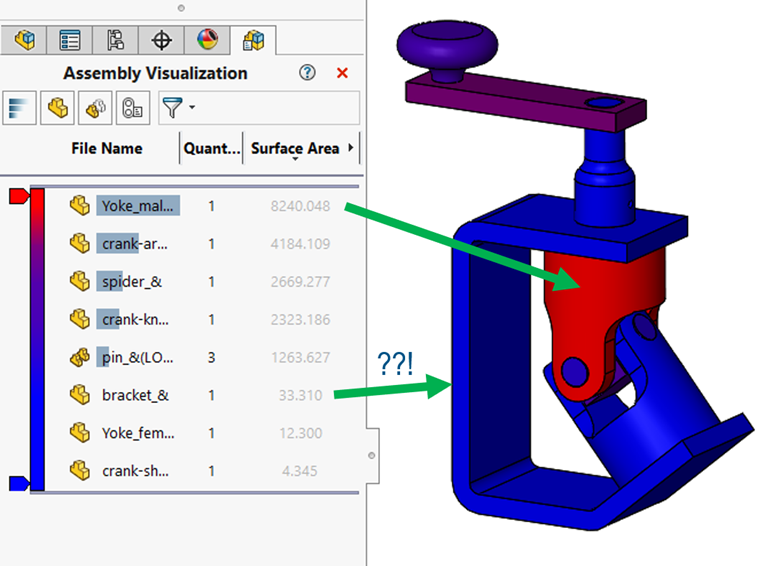Click quantity value 3 for pin row
Viewport: 780px width, 566px height.
211,357
